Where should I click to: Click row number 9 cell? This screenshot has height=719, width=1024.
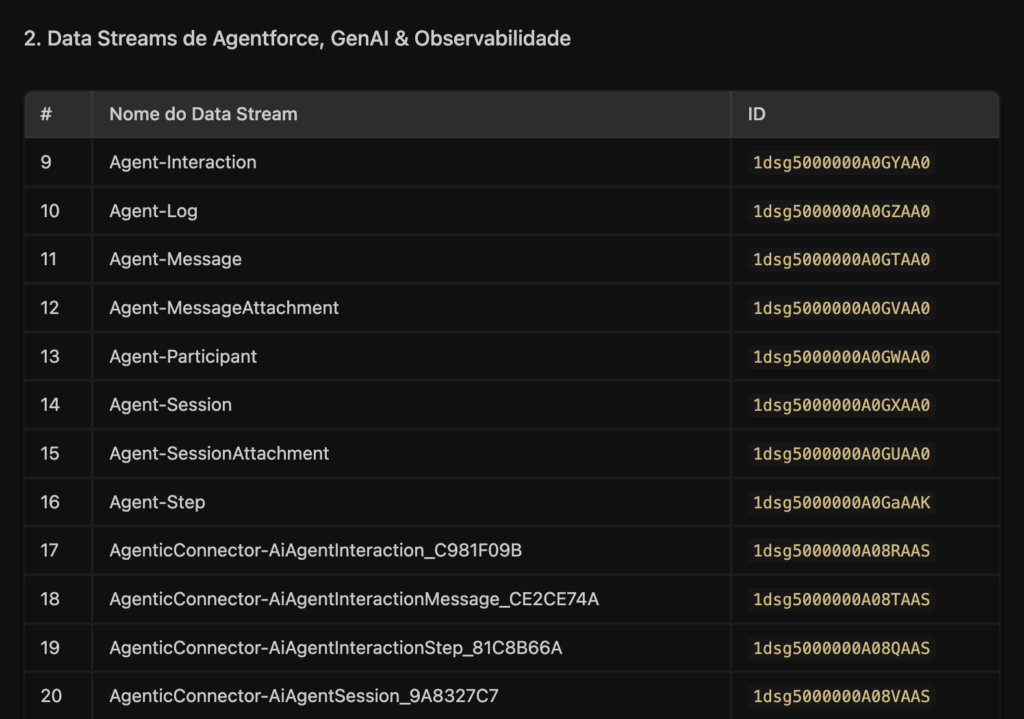tap(58, 162)
